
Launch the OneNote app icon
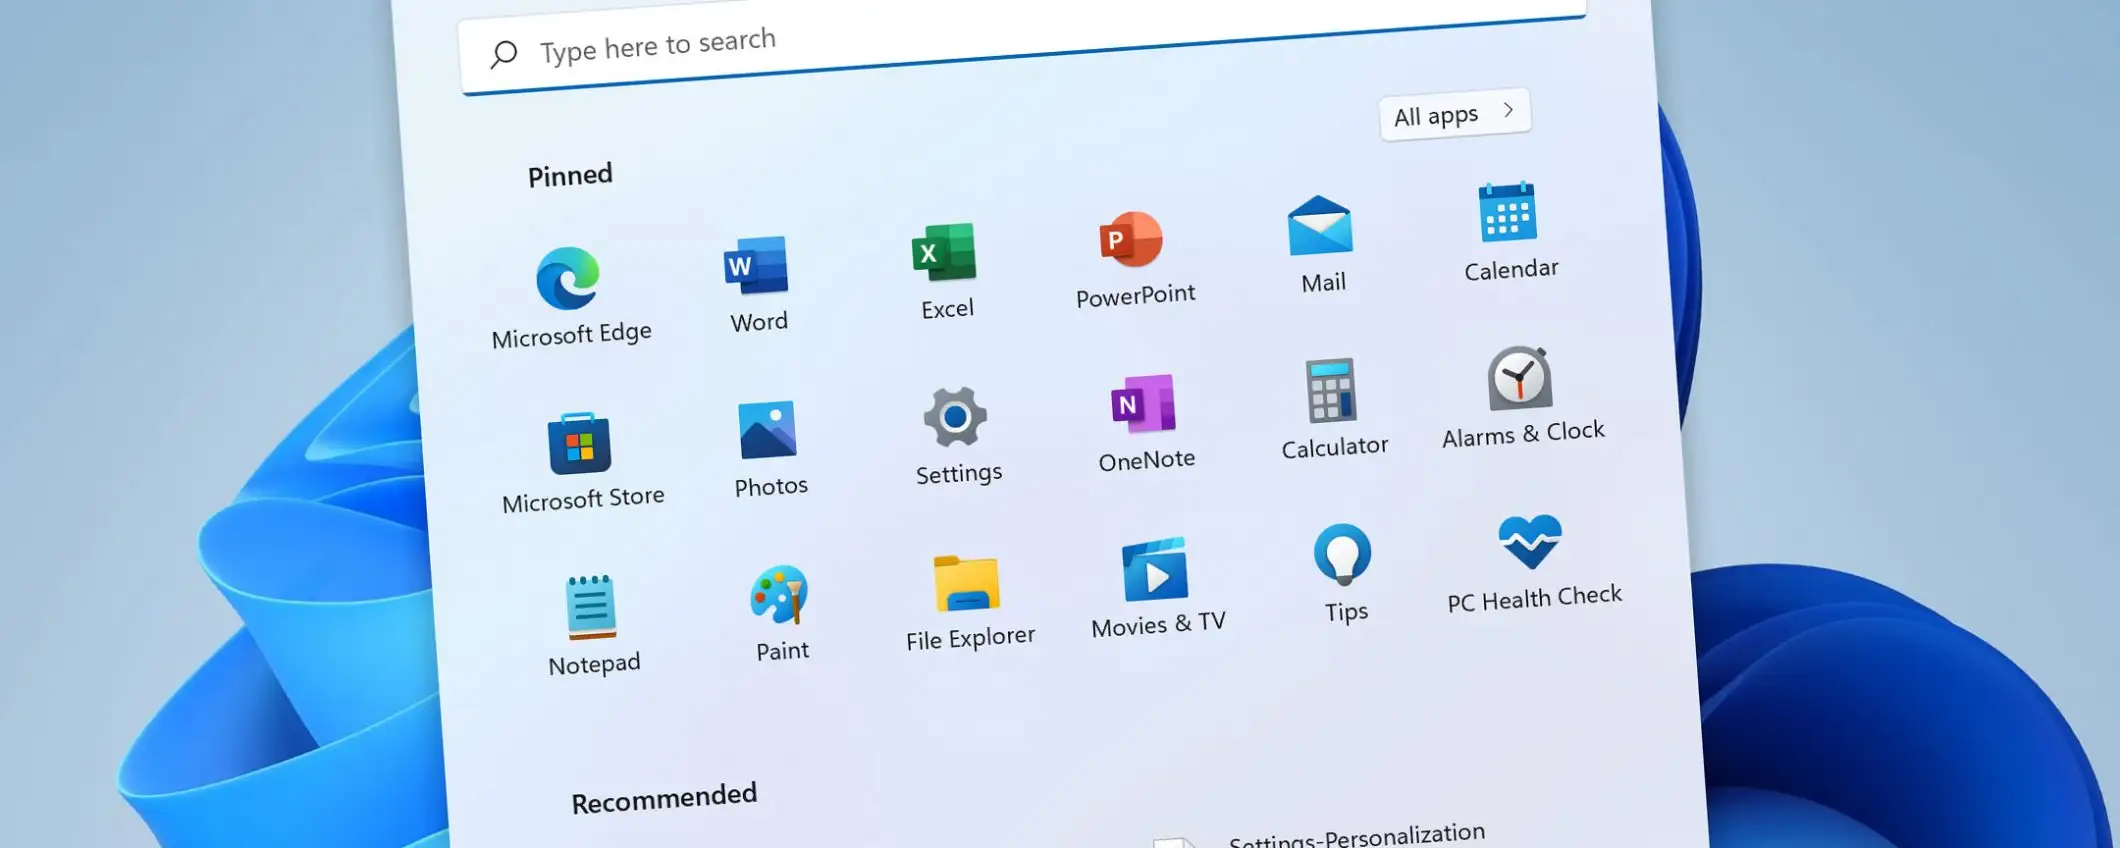pyautogui.click(x=1143, y=403)
